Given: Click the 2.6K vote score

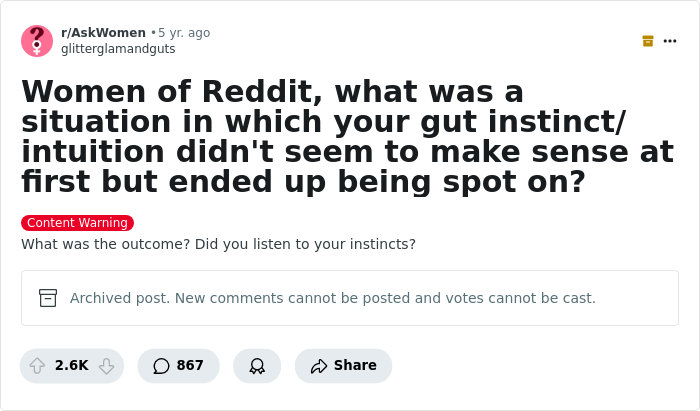Looking at the screenshot, I should [x=72, y=366].
